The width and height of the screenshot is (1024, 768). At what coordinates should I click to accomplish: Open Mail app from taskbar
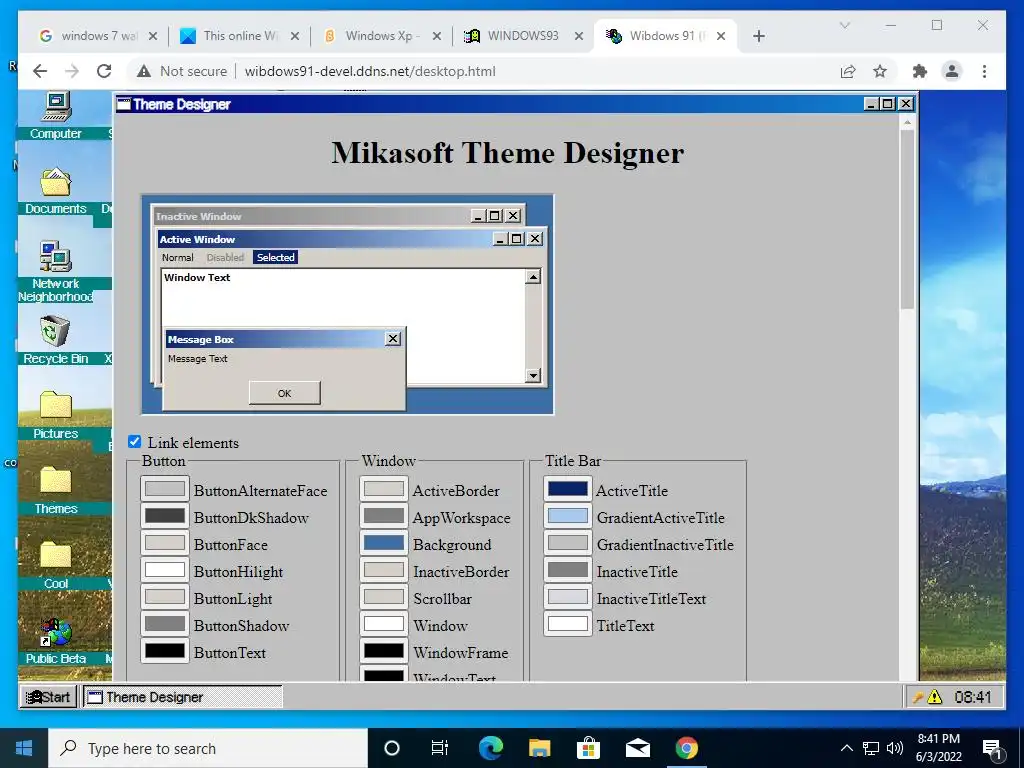tap(637, 748)
